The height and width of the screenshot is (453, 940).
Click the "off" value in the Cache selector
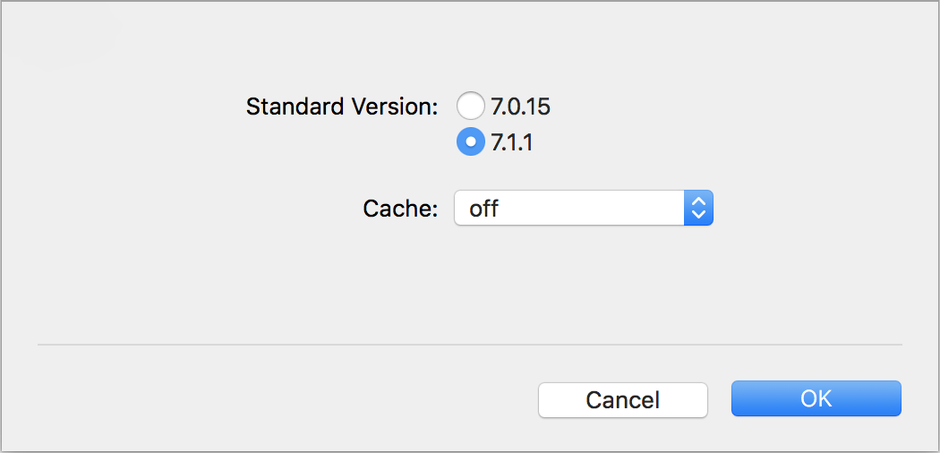pyautogui.click(x=485, y=208)
